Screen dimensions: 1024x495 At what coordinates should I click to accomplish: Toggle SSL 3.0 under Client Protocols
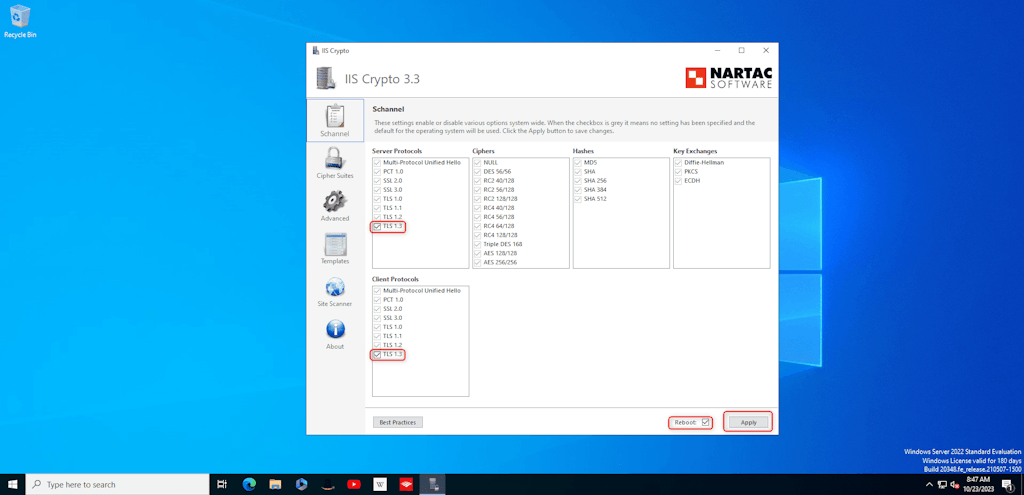(377, 317)
